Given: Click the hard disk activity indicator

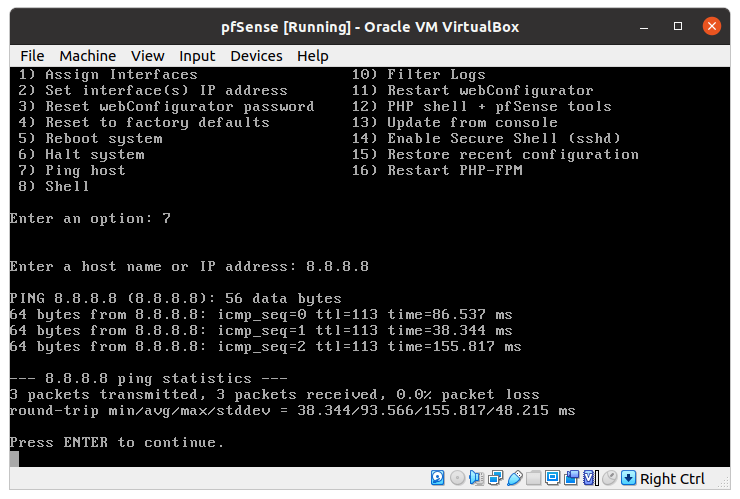Looking at the screenshot, I should pos(438,478).
